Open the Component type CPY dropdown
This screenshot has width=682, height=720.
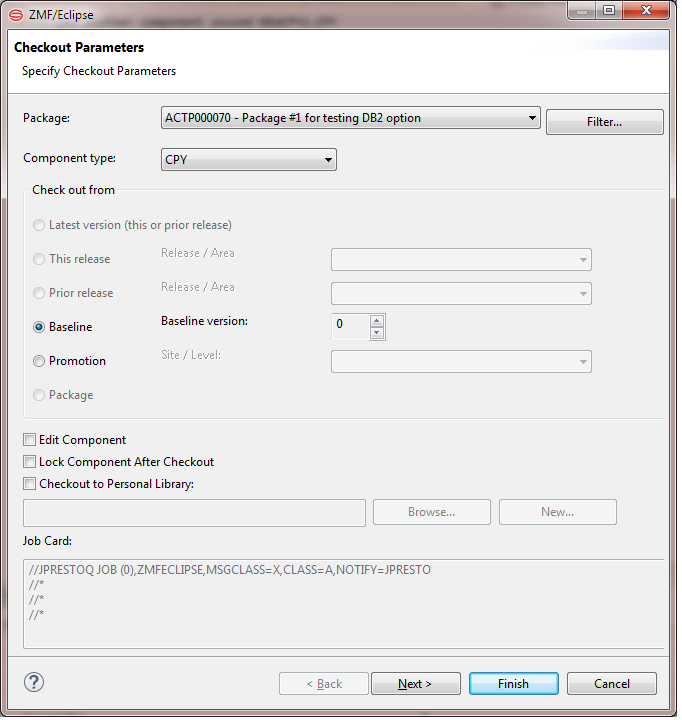click(x=248, y=159)
